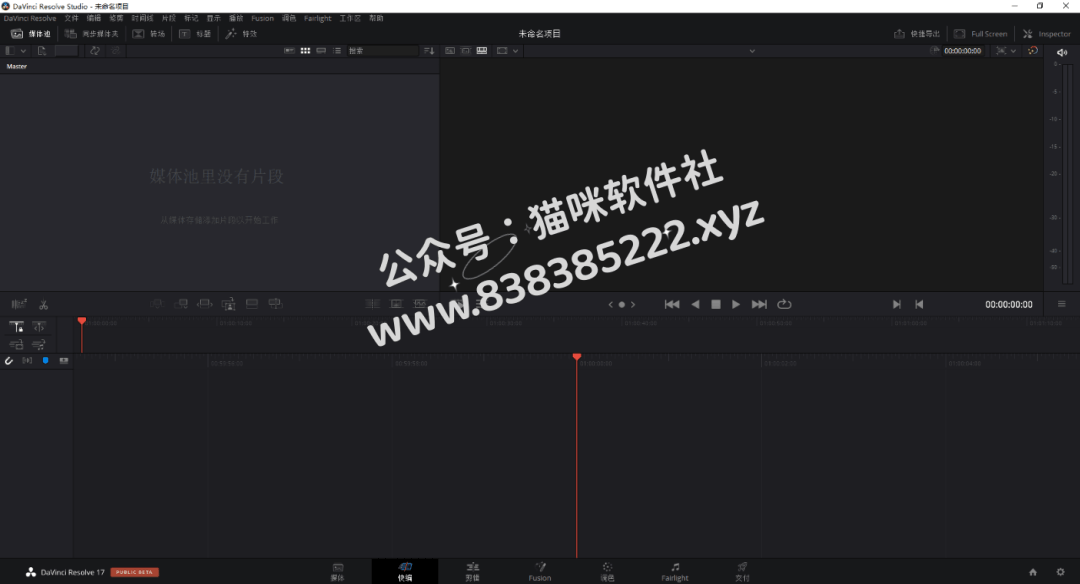Switch media pool to metadata view
1080x584 pixels.
pyautogui.click(x=289, y=51)
